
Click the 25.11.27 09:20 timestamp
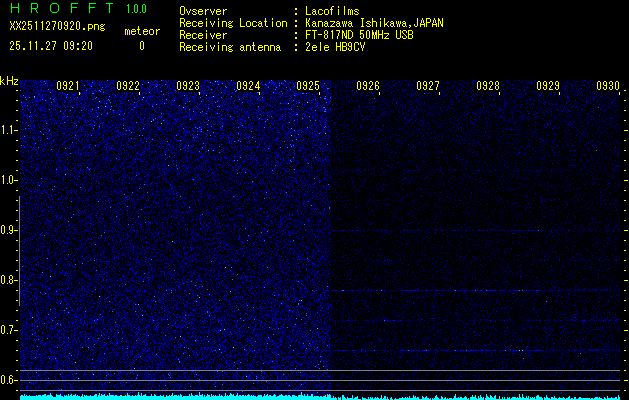pyautogui.click(x=51, y=46)
